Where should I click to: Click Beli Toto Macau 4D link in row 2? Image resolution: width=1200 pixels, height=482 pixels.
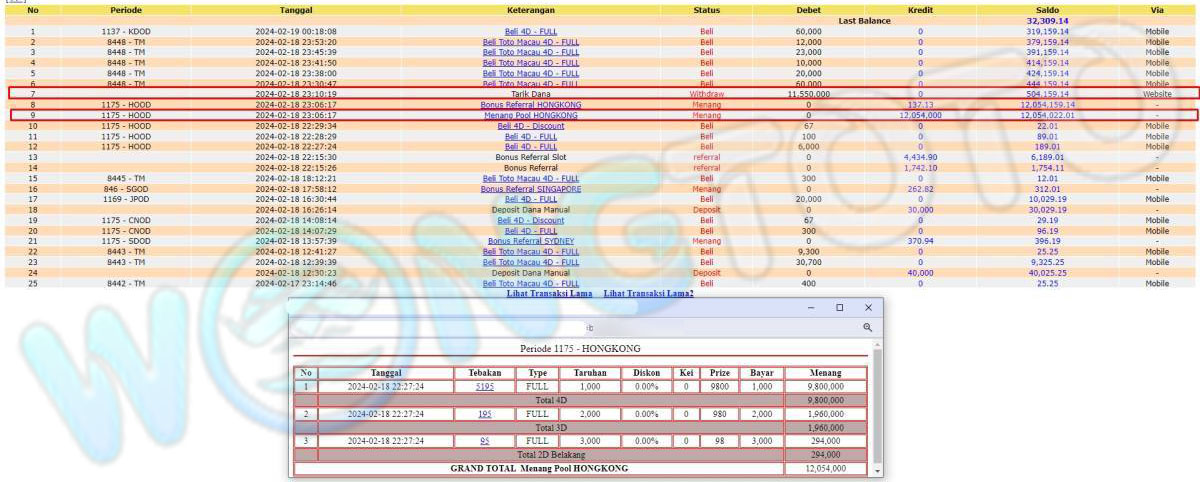point(530,42)
